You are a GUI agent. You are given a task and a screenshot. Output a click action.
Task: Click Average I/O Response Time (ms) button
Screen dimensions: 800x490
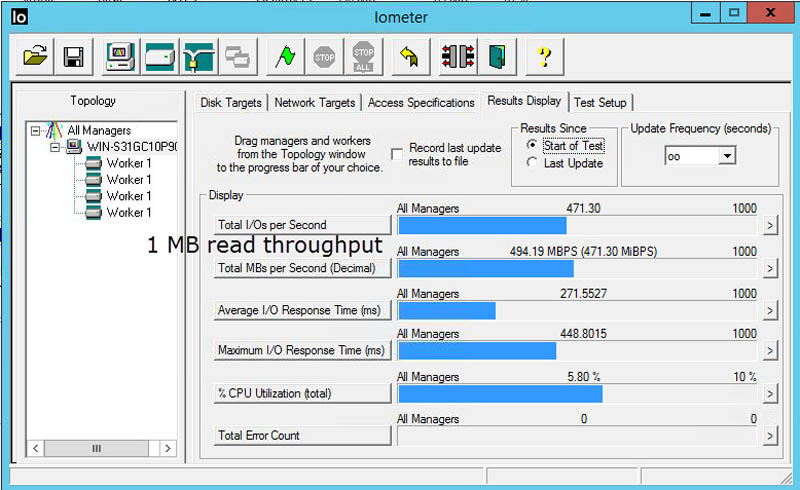(302, 310)
